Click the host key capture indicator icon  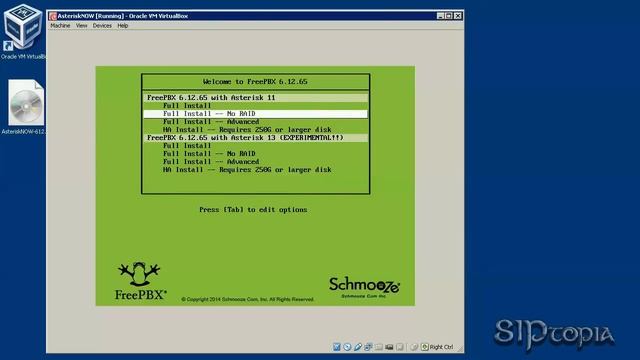(x=425, y=347)
